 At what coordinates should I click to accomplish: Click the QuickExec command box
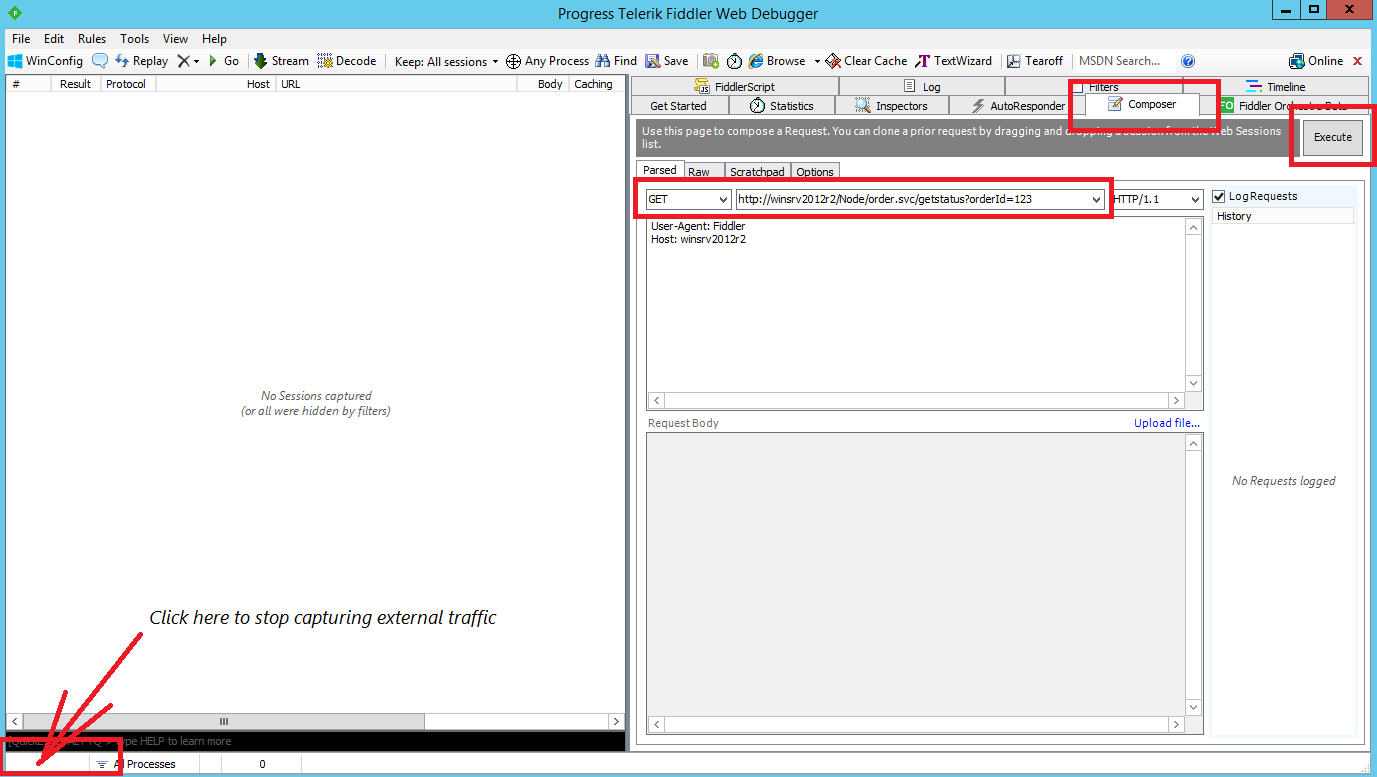[316, 741]
